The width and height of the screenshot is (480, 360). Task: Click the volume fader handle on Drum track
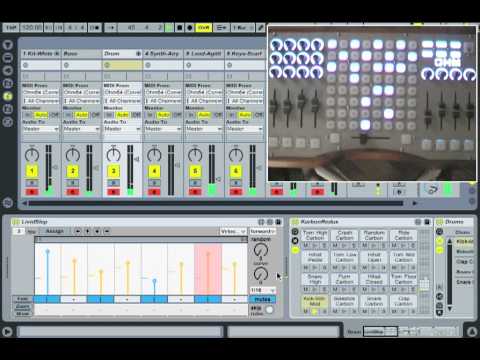click(x=137, y=159)
